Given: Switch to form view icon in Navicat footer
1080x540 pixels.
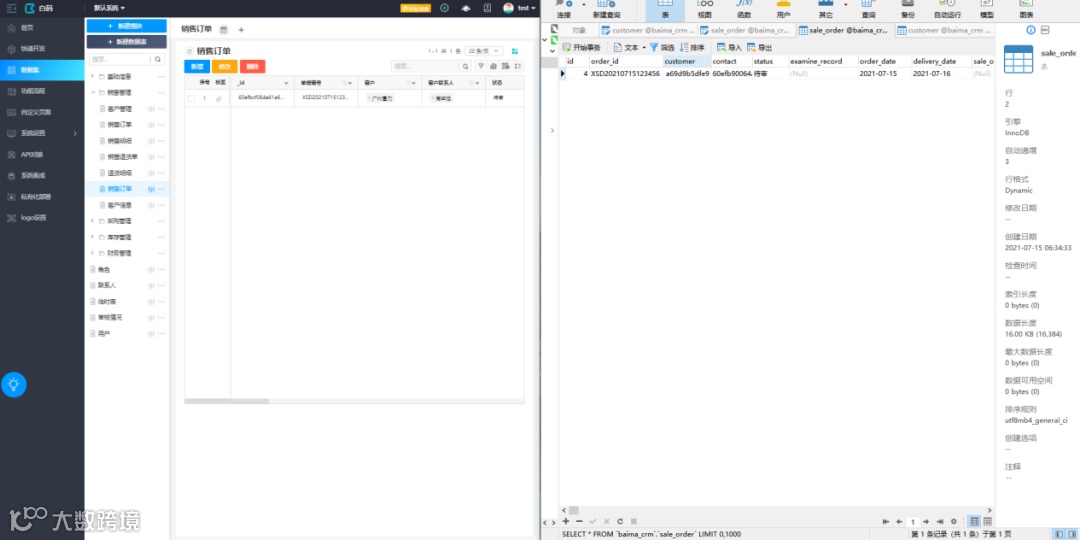Looking at the screenshot, I should point(987,521).
